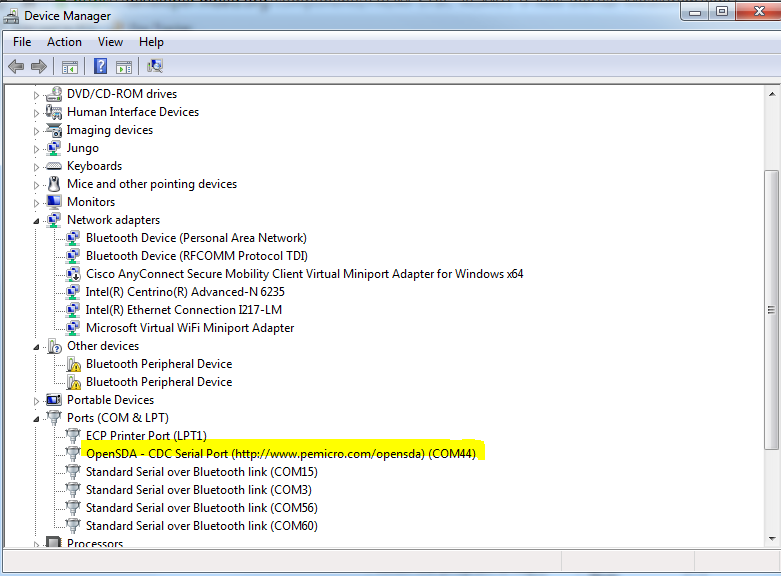
Task: Click the ECP Printer Port icon
Action: pyautogui.click(x=73, y=436)
